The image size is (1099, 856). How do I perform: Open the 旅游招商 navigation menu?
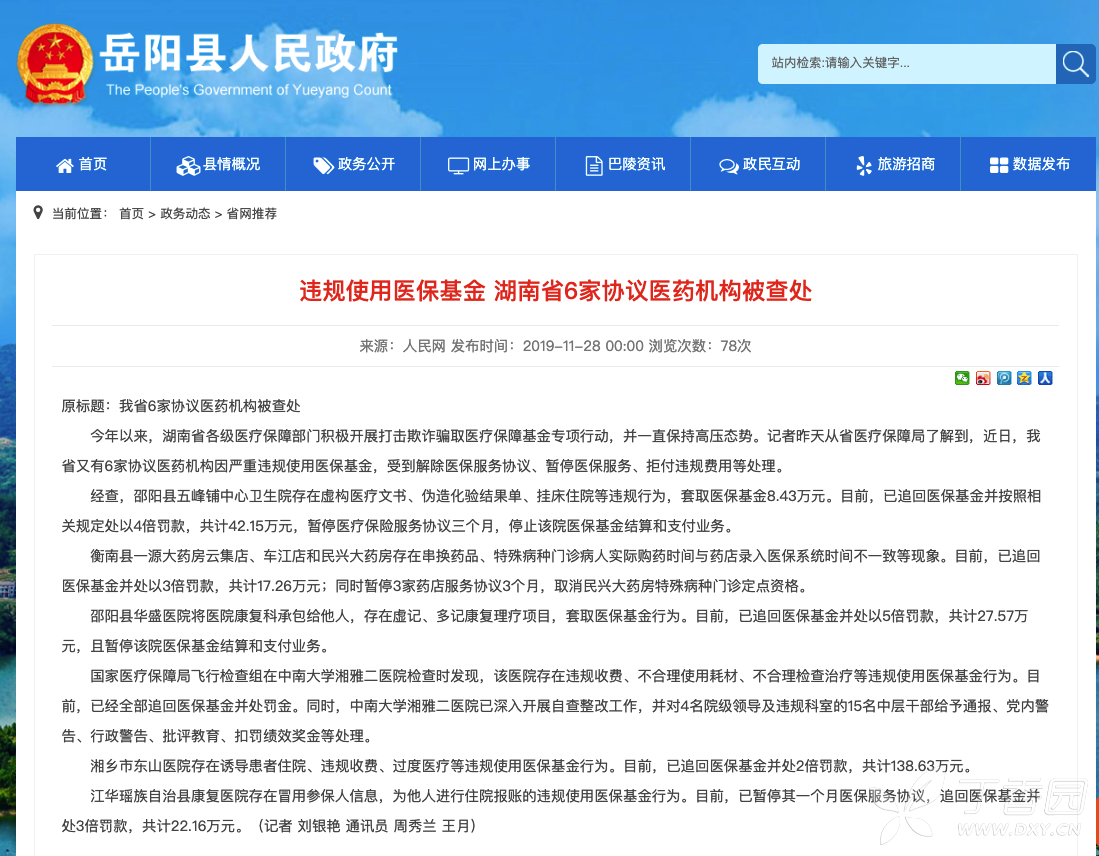click(x=893, y=164)
